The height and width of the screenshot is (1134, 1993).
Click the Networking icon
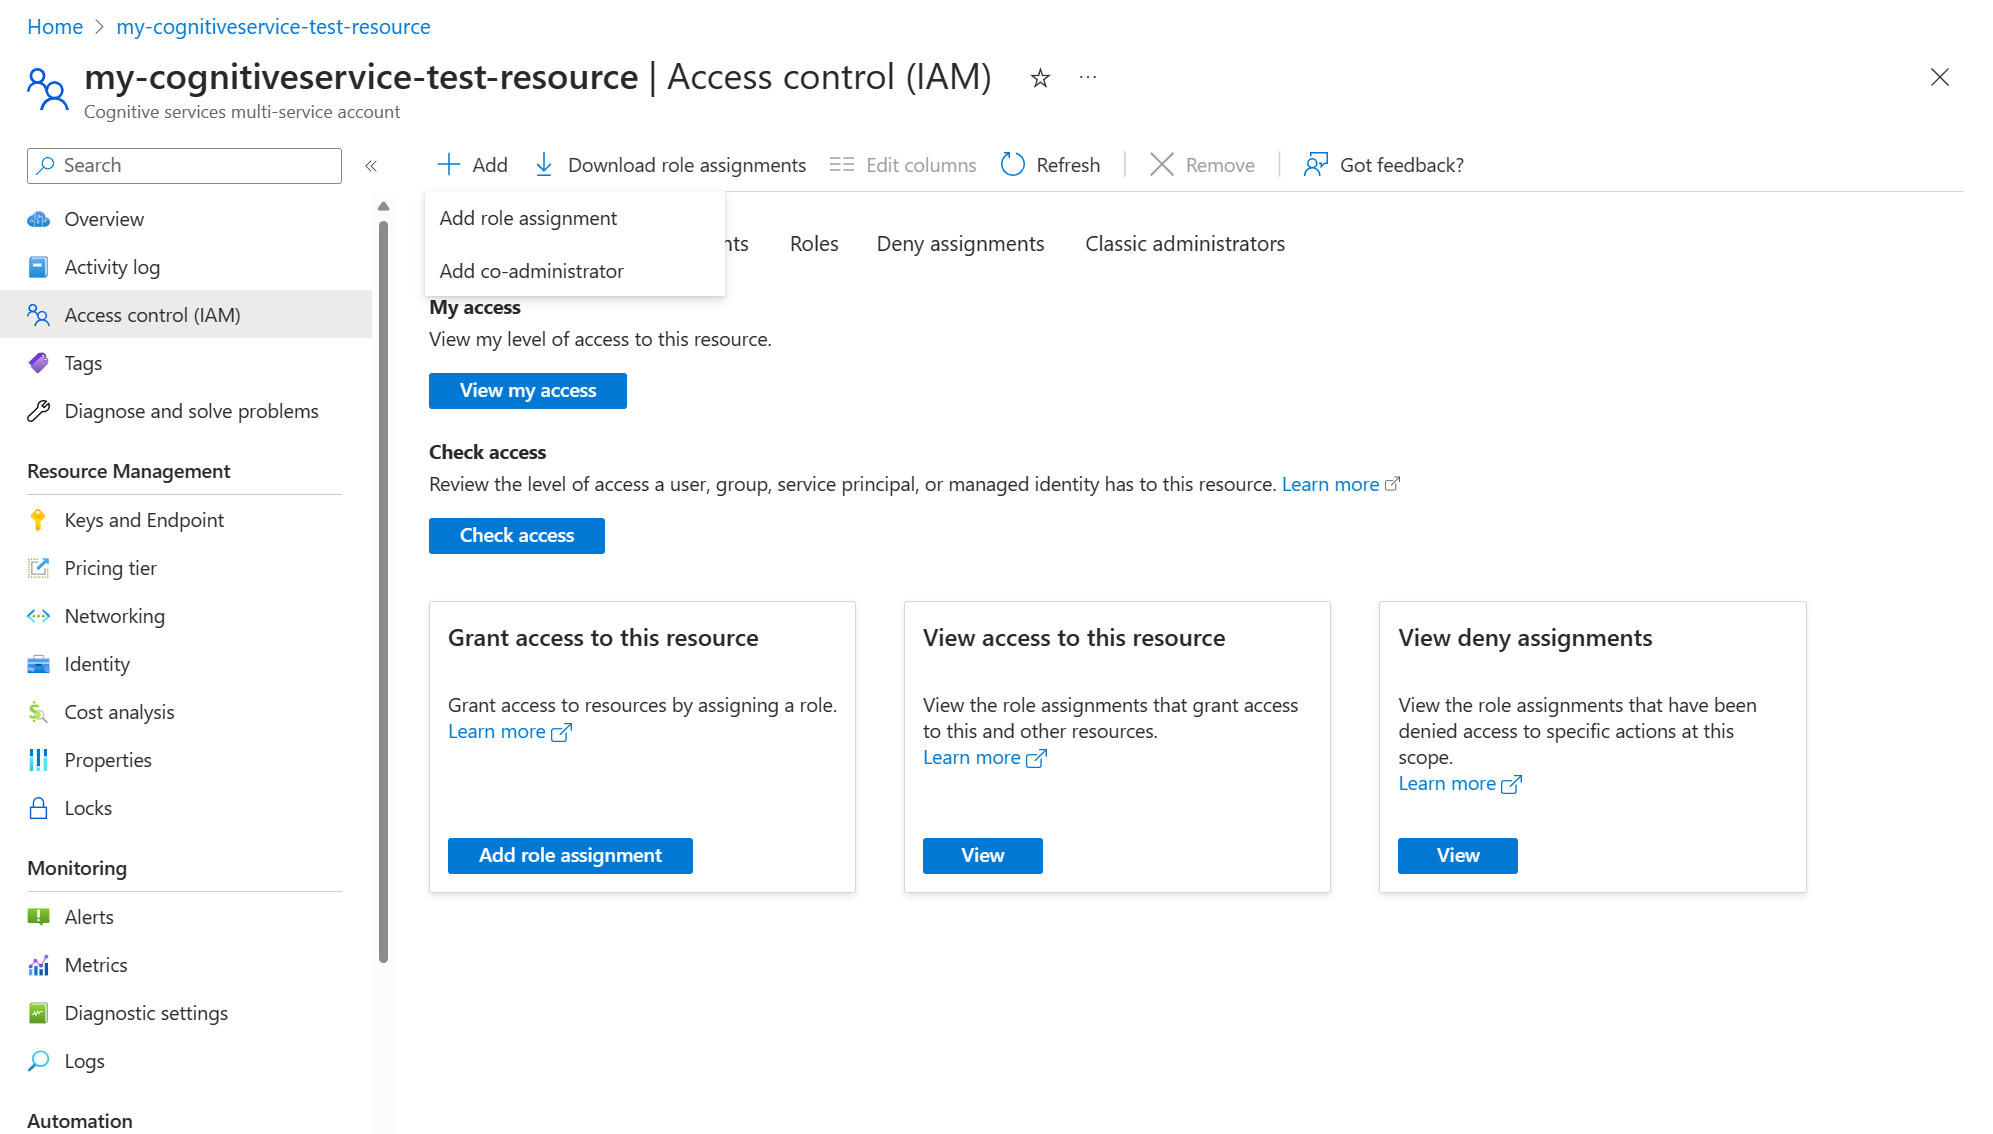[38, 616]
